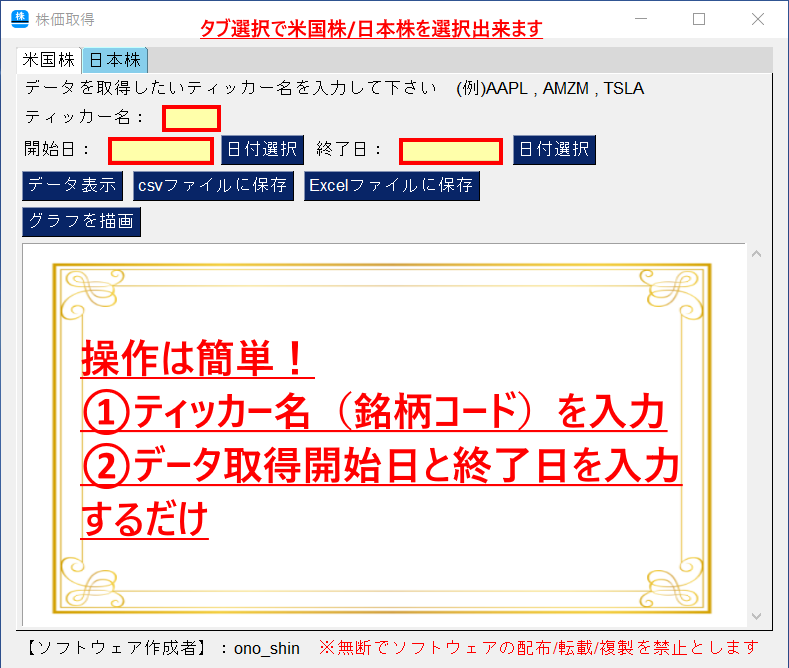Click the データ表示 button
Screen dimensions: 789x668
tap(72, 186)
